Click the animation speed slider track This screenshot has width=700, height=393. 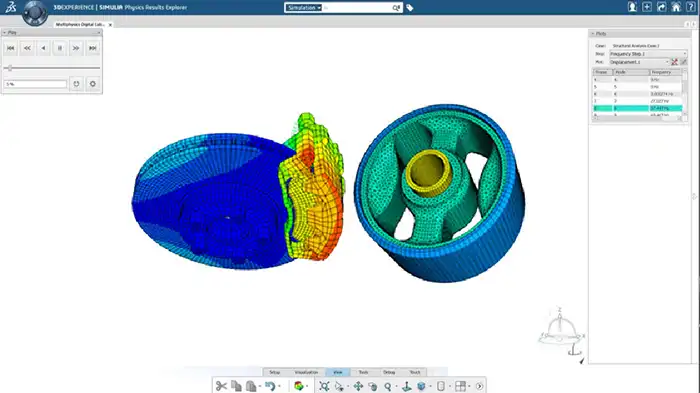(52, 68)
